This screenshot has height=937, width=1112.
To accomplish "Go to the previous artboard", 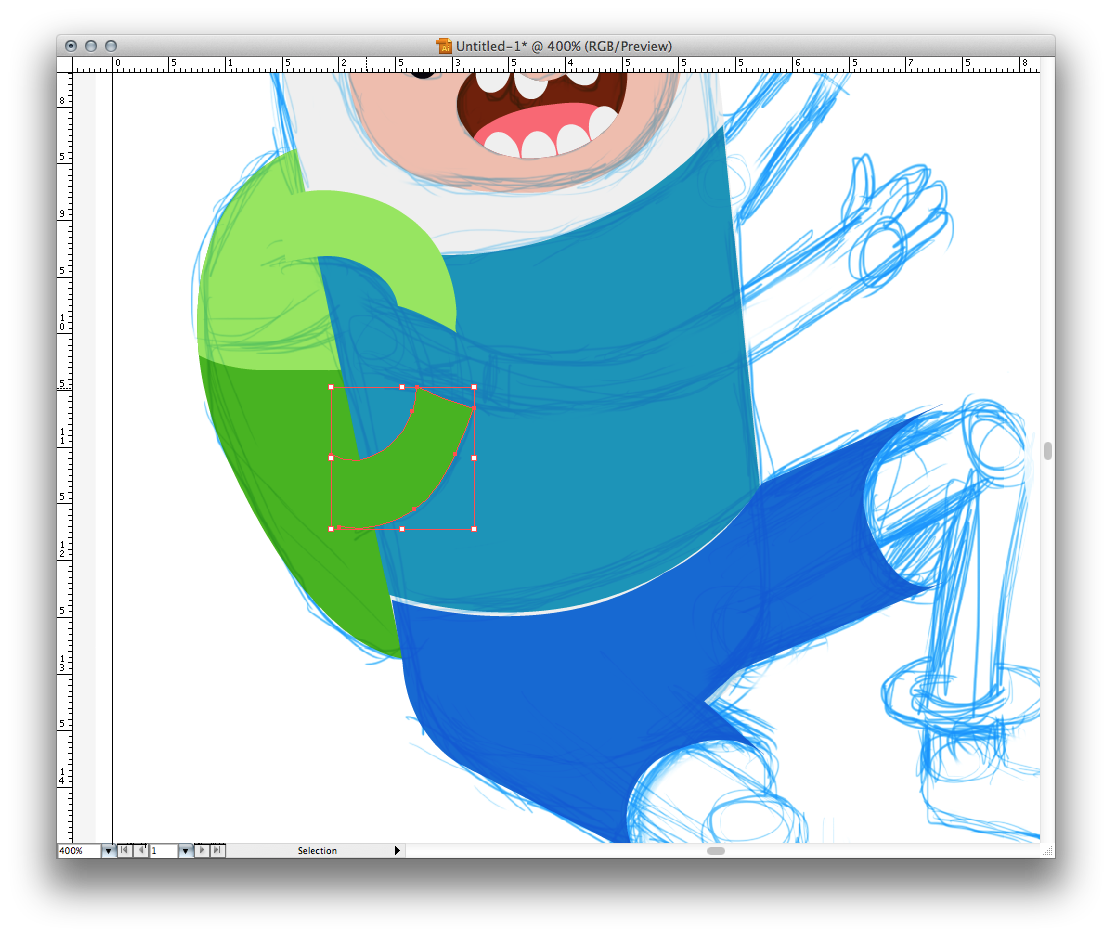I will coord(141,851).
